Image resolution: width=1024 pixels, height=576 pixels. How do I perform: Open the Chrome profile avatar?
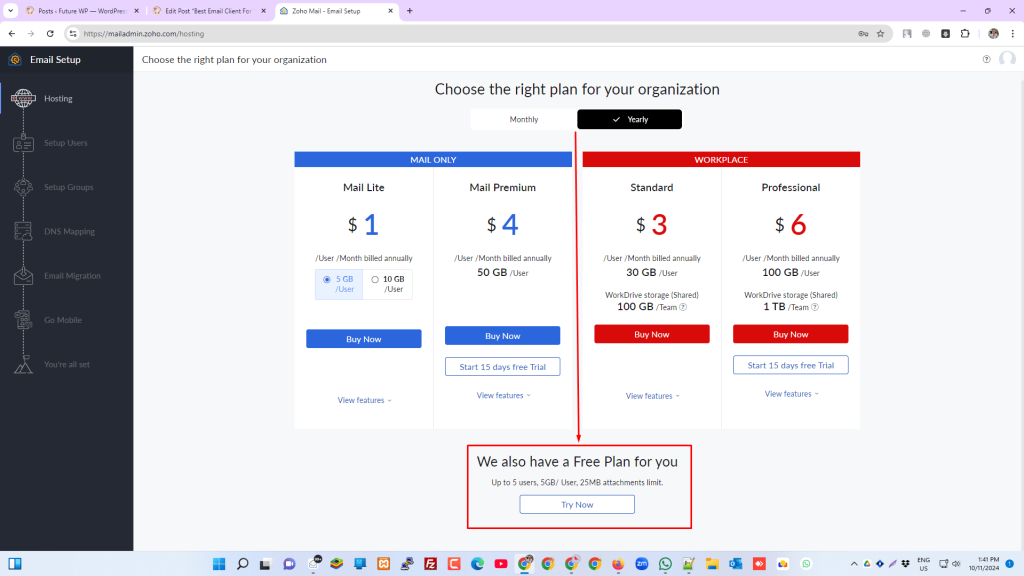[x=993, y=33]
